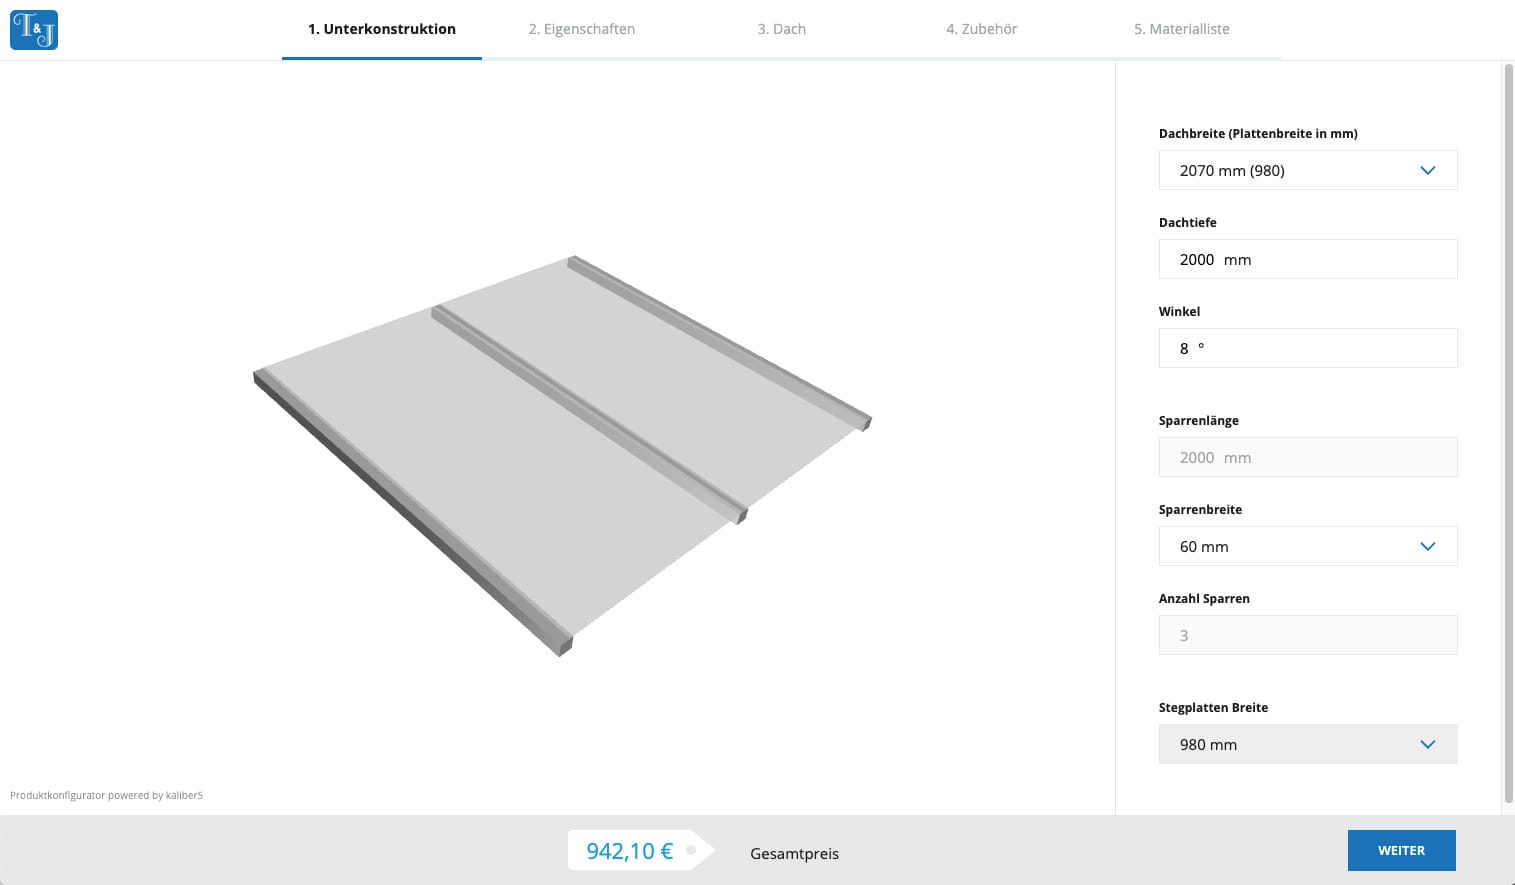Open the 1. Unterkonstruktion tab
1515x885 pixels.
[382, 29]
